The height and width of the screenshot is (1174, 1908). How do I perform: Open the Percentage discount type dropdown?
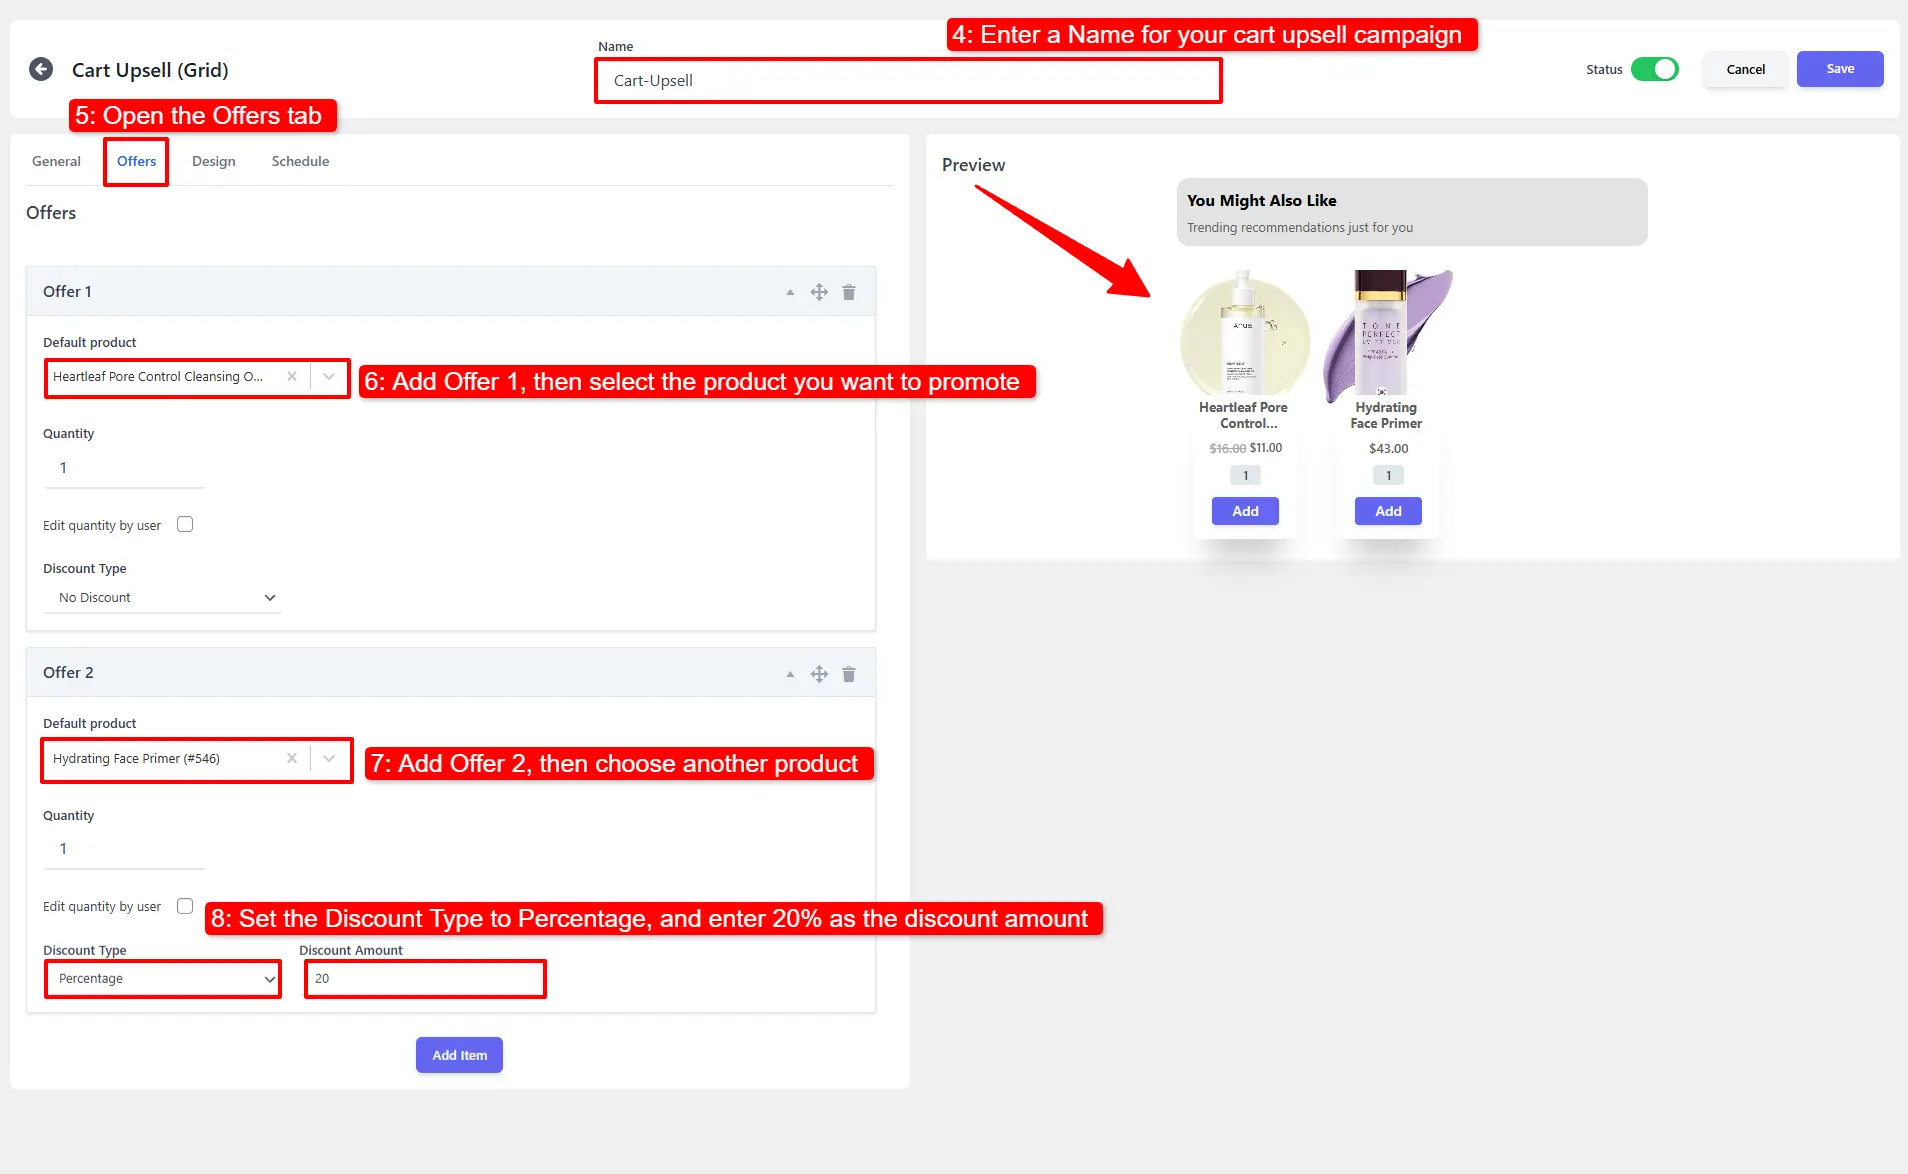(165, 979)
